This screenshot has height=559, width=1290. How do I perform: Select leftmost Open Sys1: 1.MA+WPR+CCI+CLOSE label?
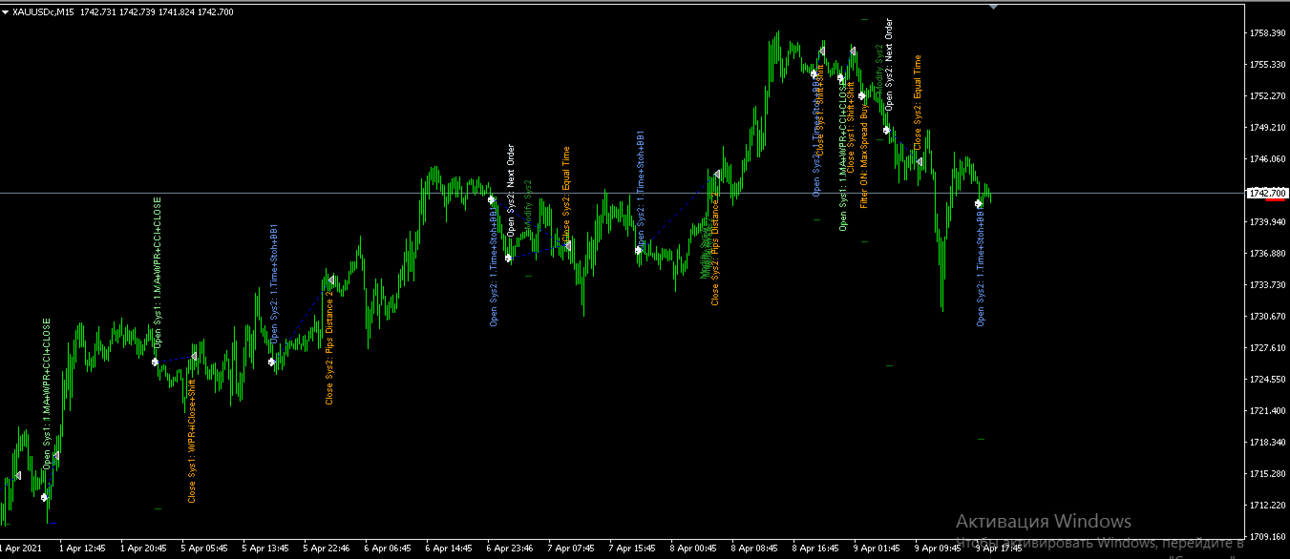47,396
